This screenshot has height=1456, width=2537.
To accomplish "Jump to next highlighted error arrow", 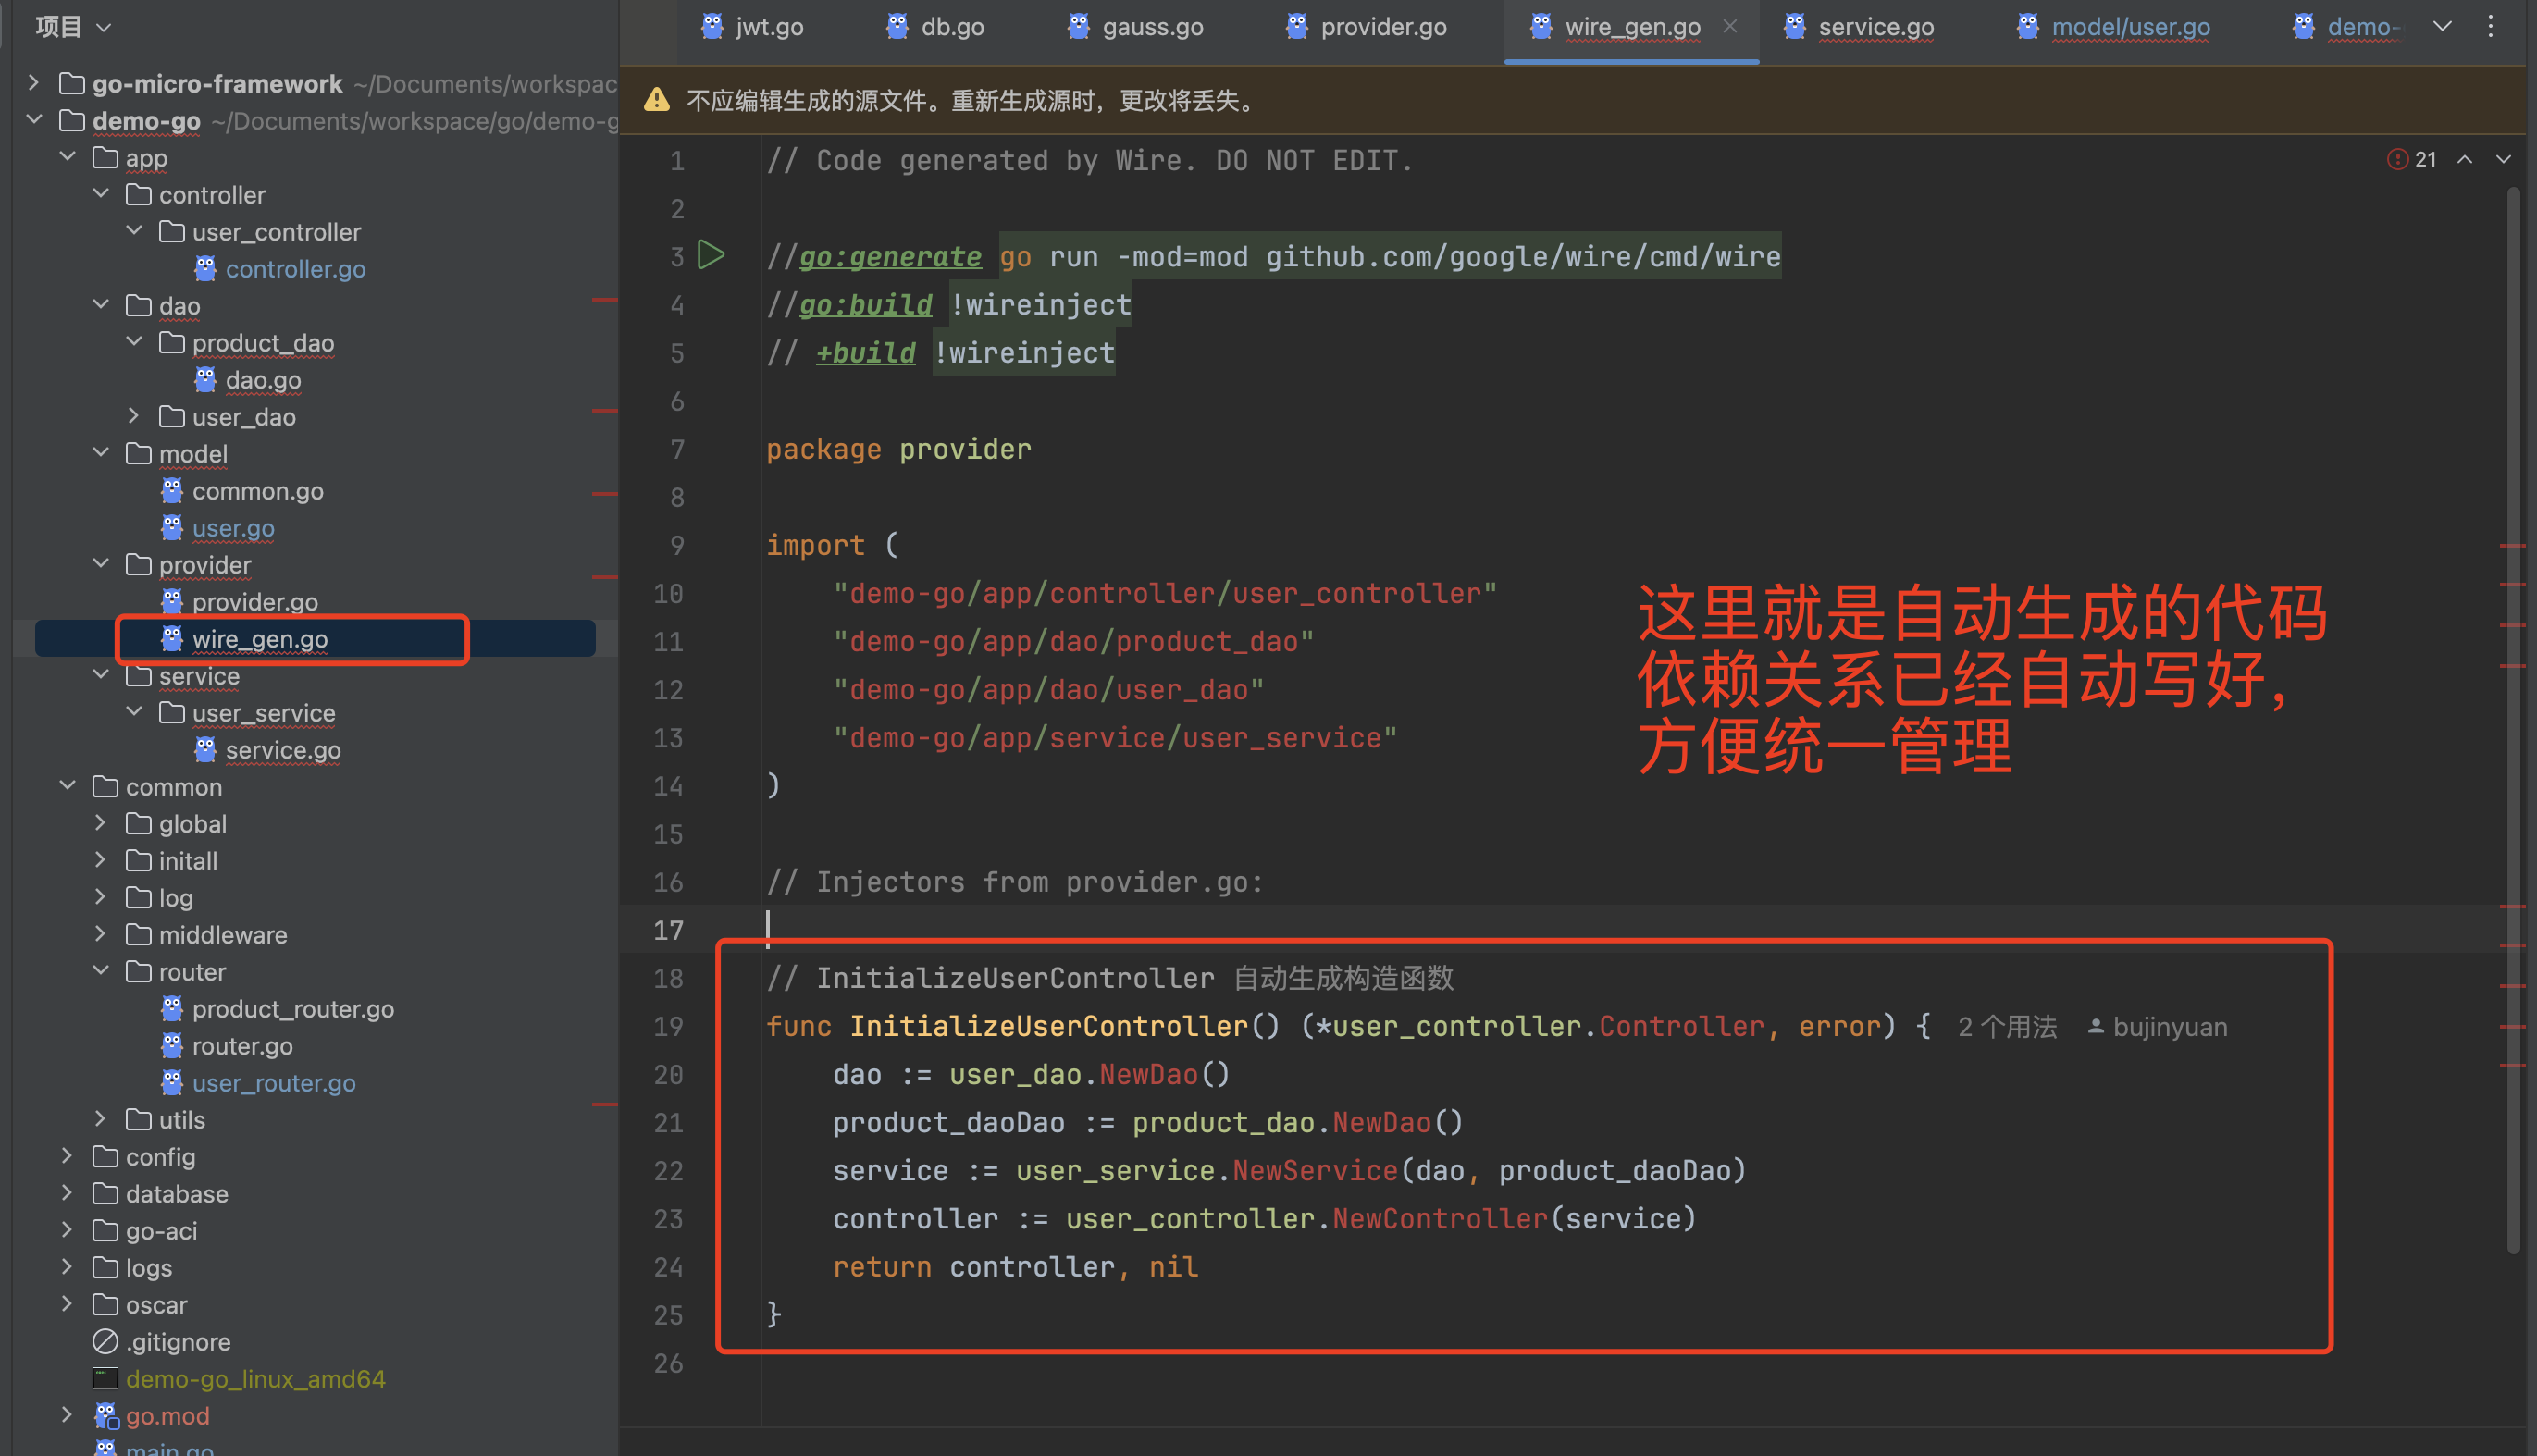I will click(2503, 159).
